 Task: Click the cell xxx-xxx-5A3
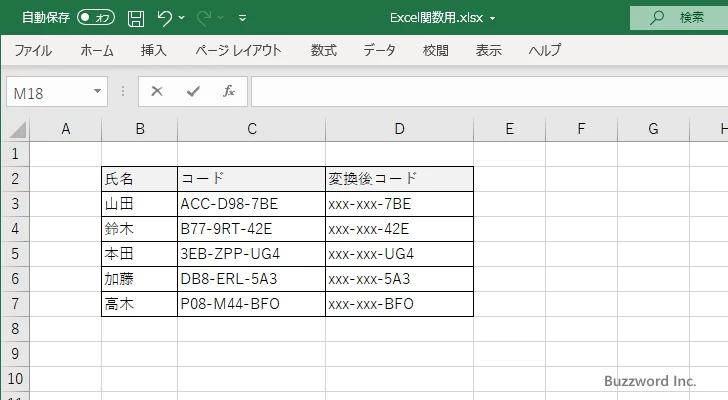click(x=399, y=279)
